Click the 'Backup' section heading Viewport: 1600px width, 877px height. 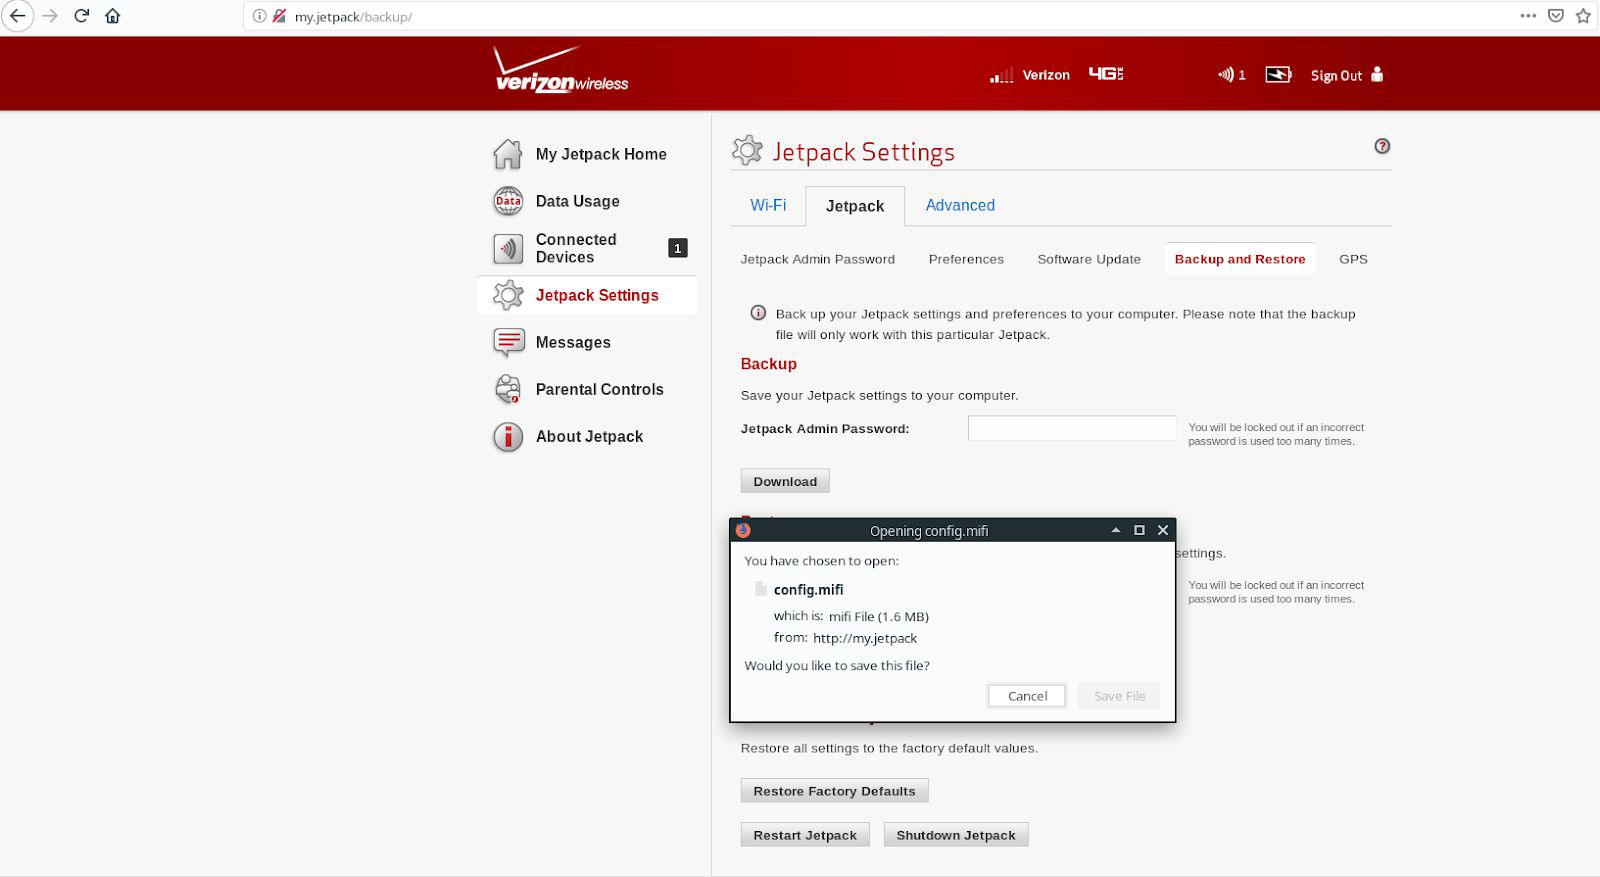tap(768, 364)
